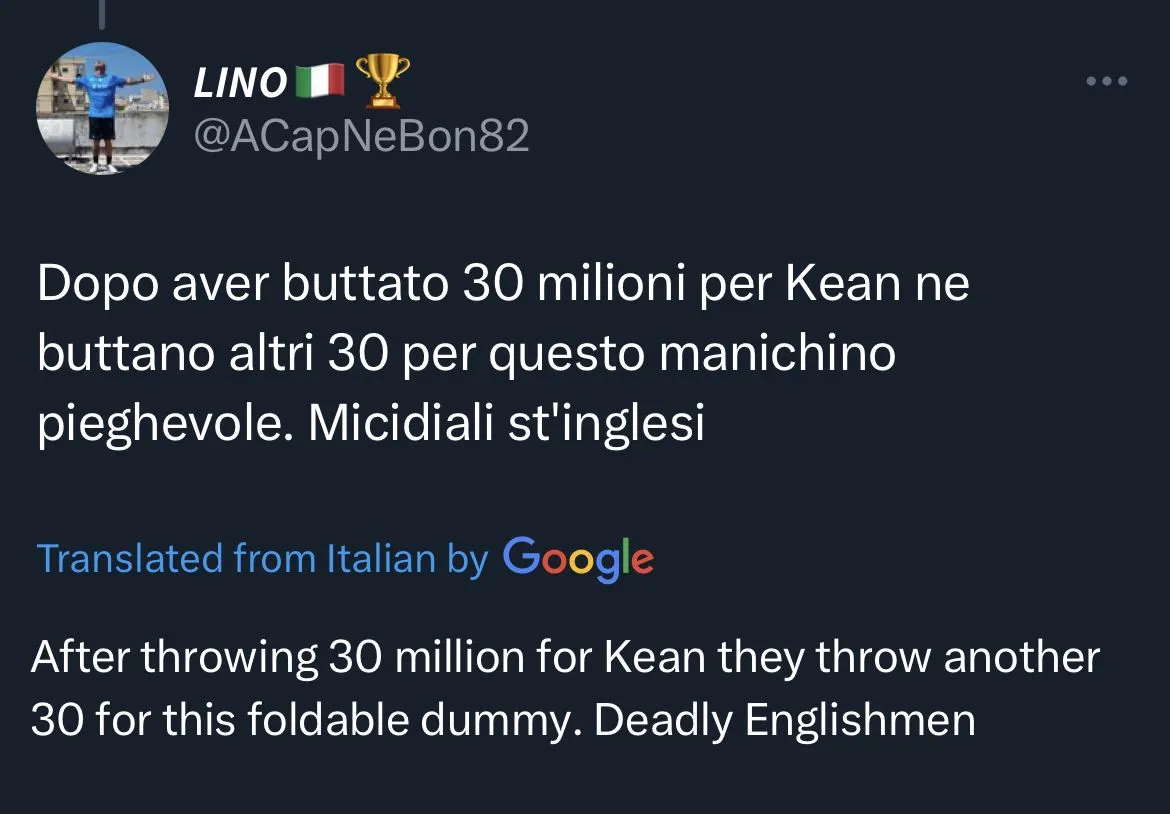Click "After throwing" at the translation start

[174, 658]
